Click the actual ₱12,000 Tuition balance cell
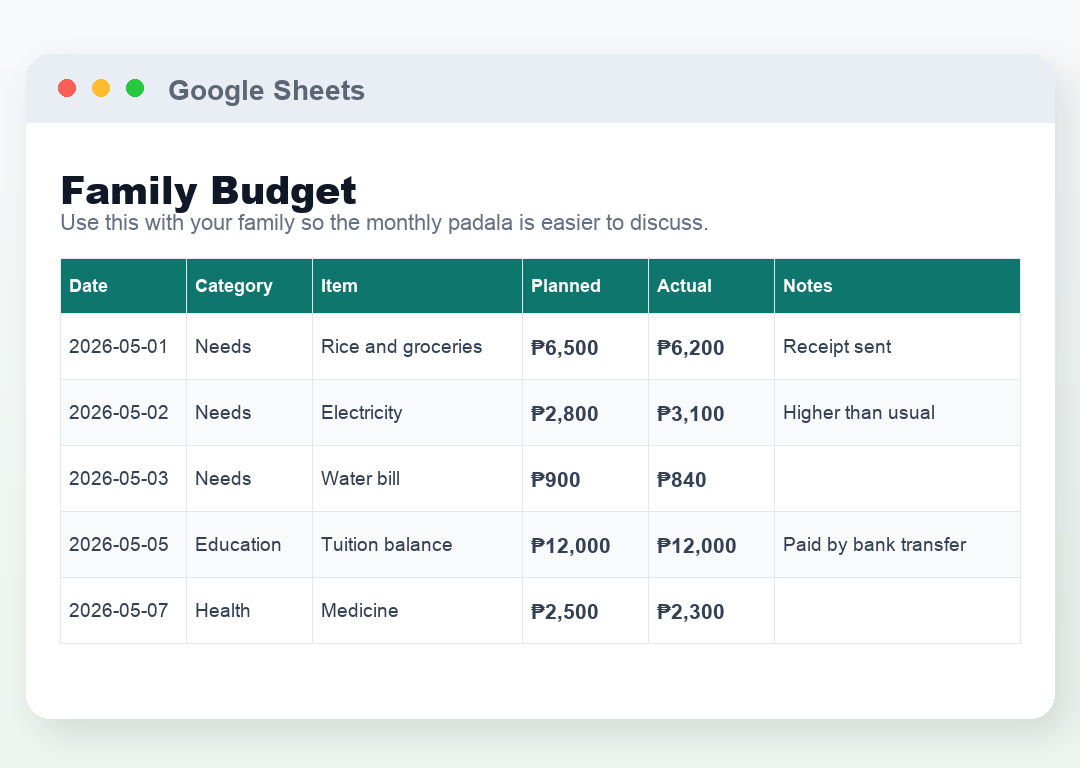 [712, 545]
